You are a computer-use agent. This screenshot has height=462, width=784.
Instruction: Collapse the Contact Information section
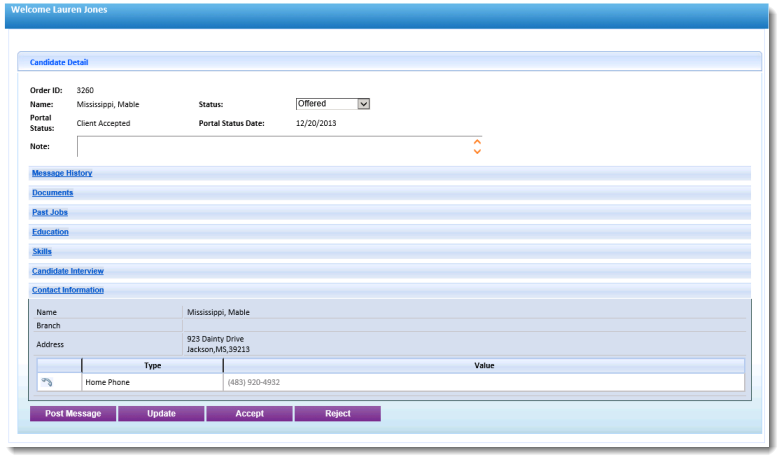point(68,290)
